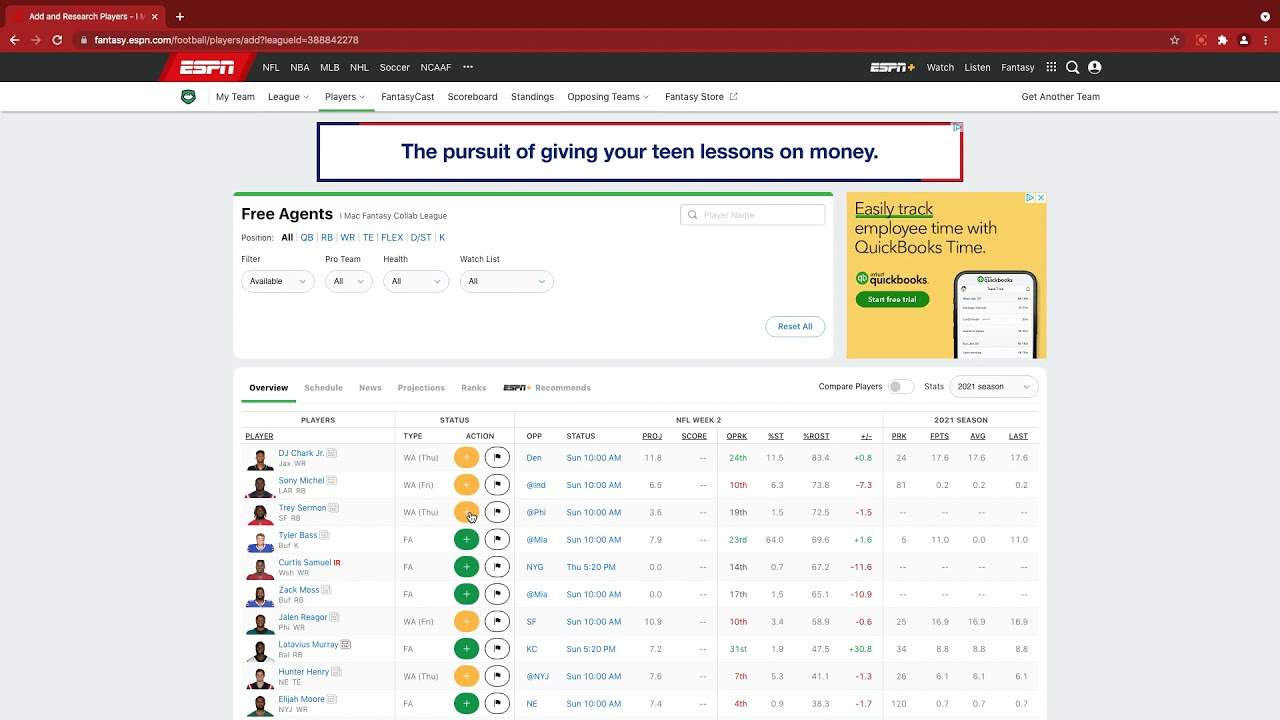Viewport: 1280px width, 720px height.
Task: Reload the page in Chrome
Action: [x=57, y=40]
